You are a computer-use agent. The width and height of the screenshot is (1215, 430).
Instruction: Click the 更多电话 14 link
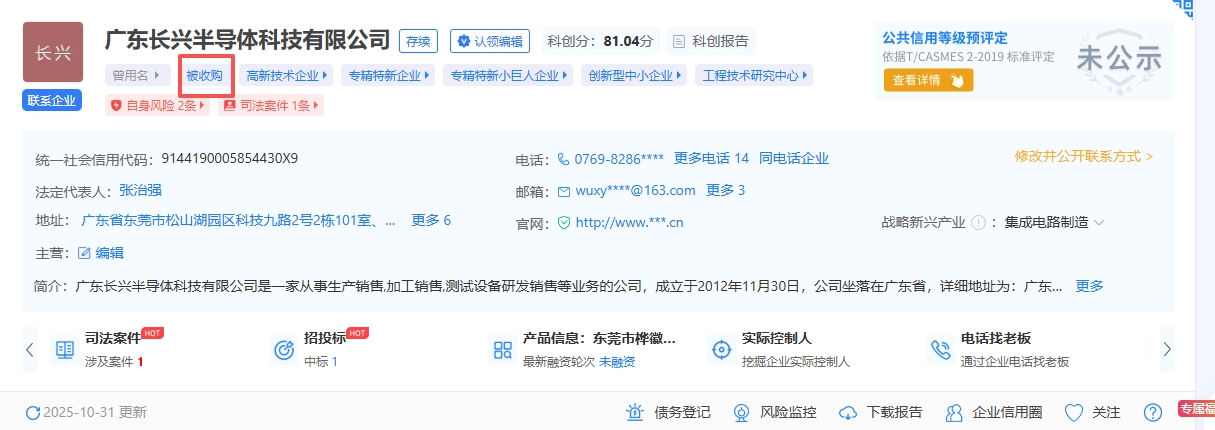[x=711, y=158]
